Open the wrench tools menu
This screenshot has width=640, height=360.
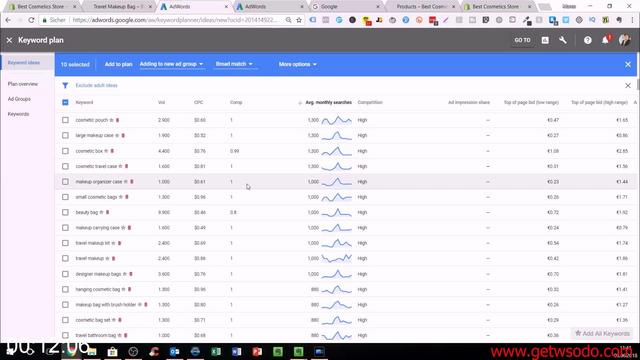coord(562,40)
